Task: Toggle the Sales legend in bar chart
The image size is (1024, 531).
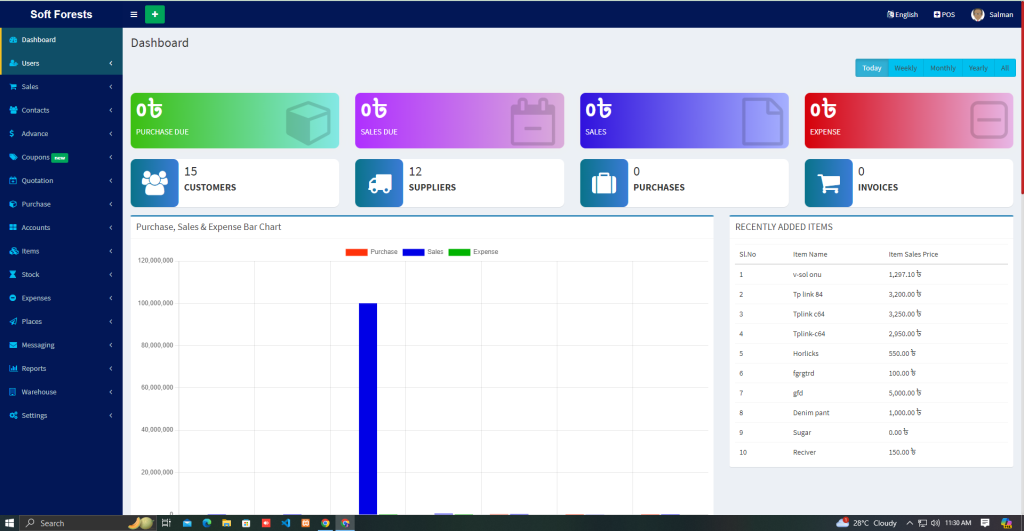Action: coord(423,252)
